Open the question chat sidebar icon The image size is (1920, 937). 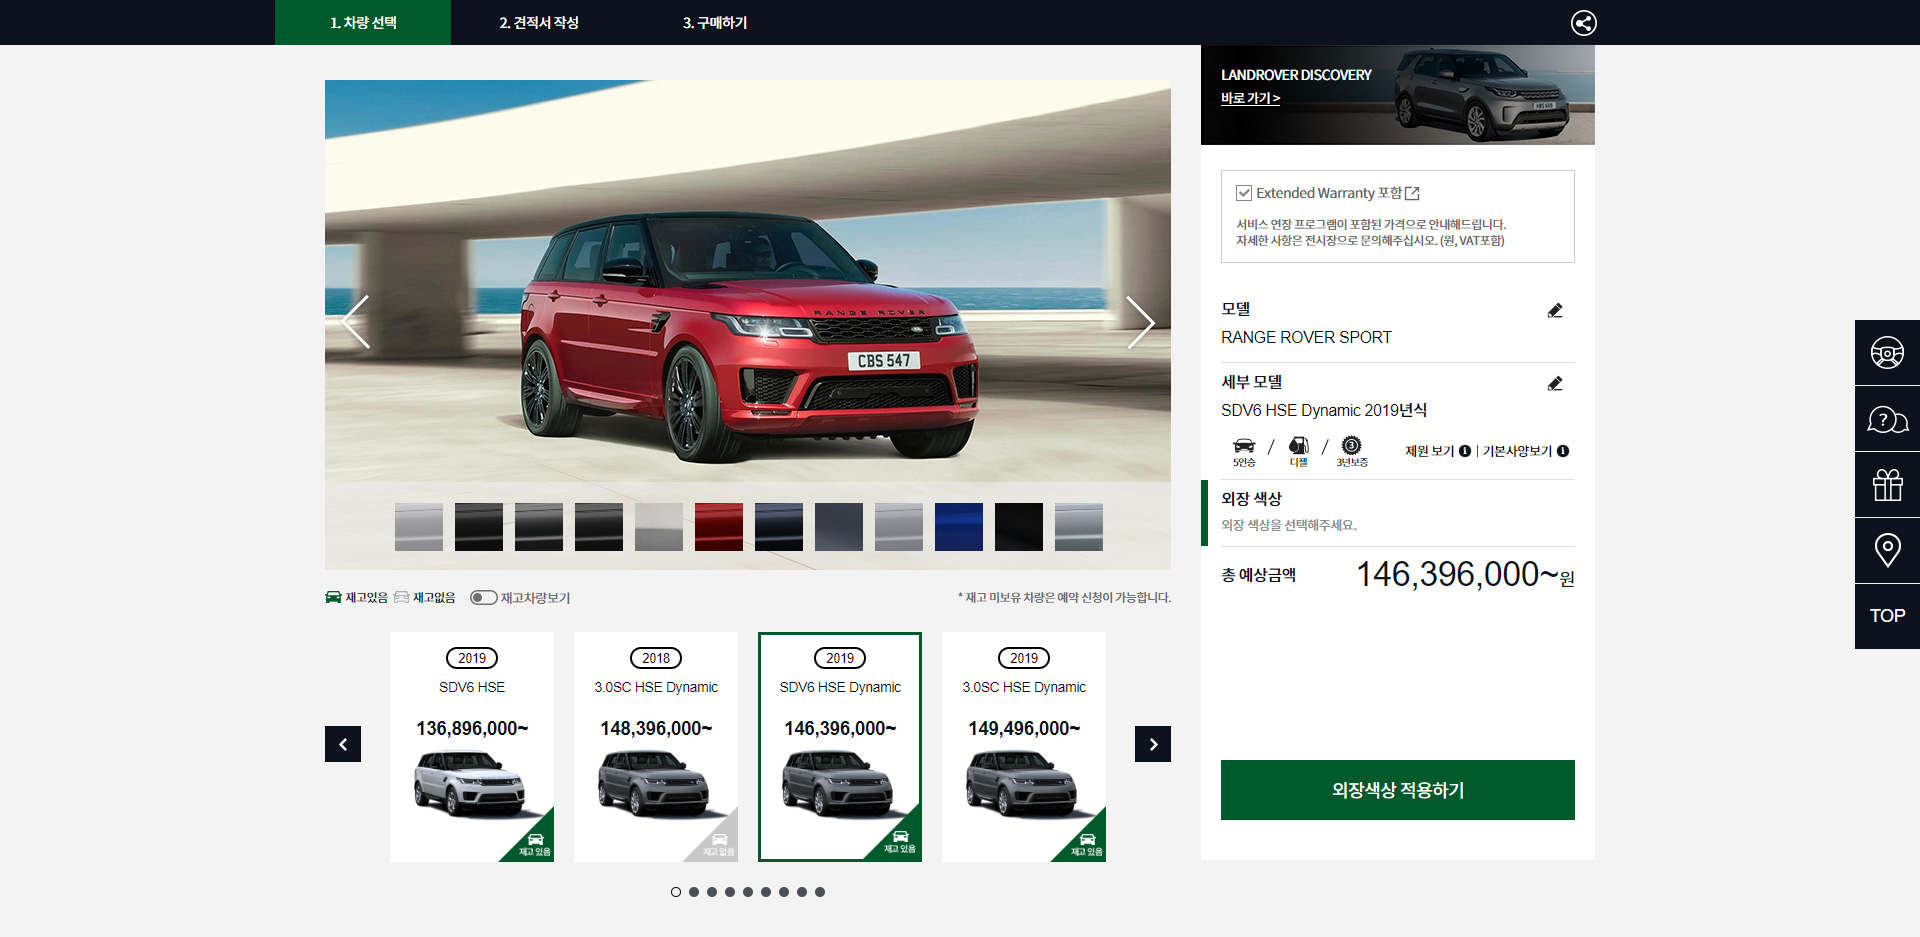point(1887,419)
